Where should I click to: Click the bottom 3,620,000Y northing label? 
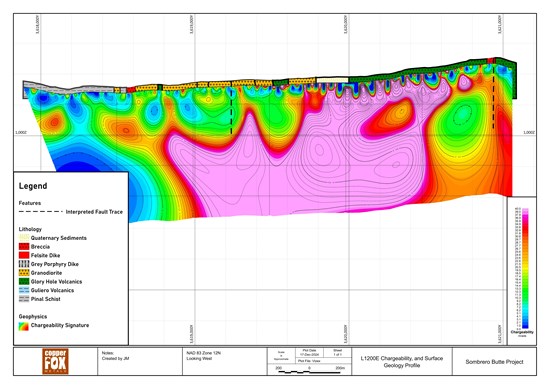346,334
